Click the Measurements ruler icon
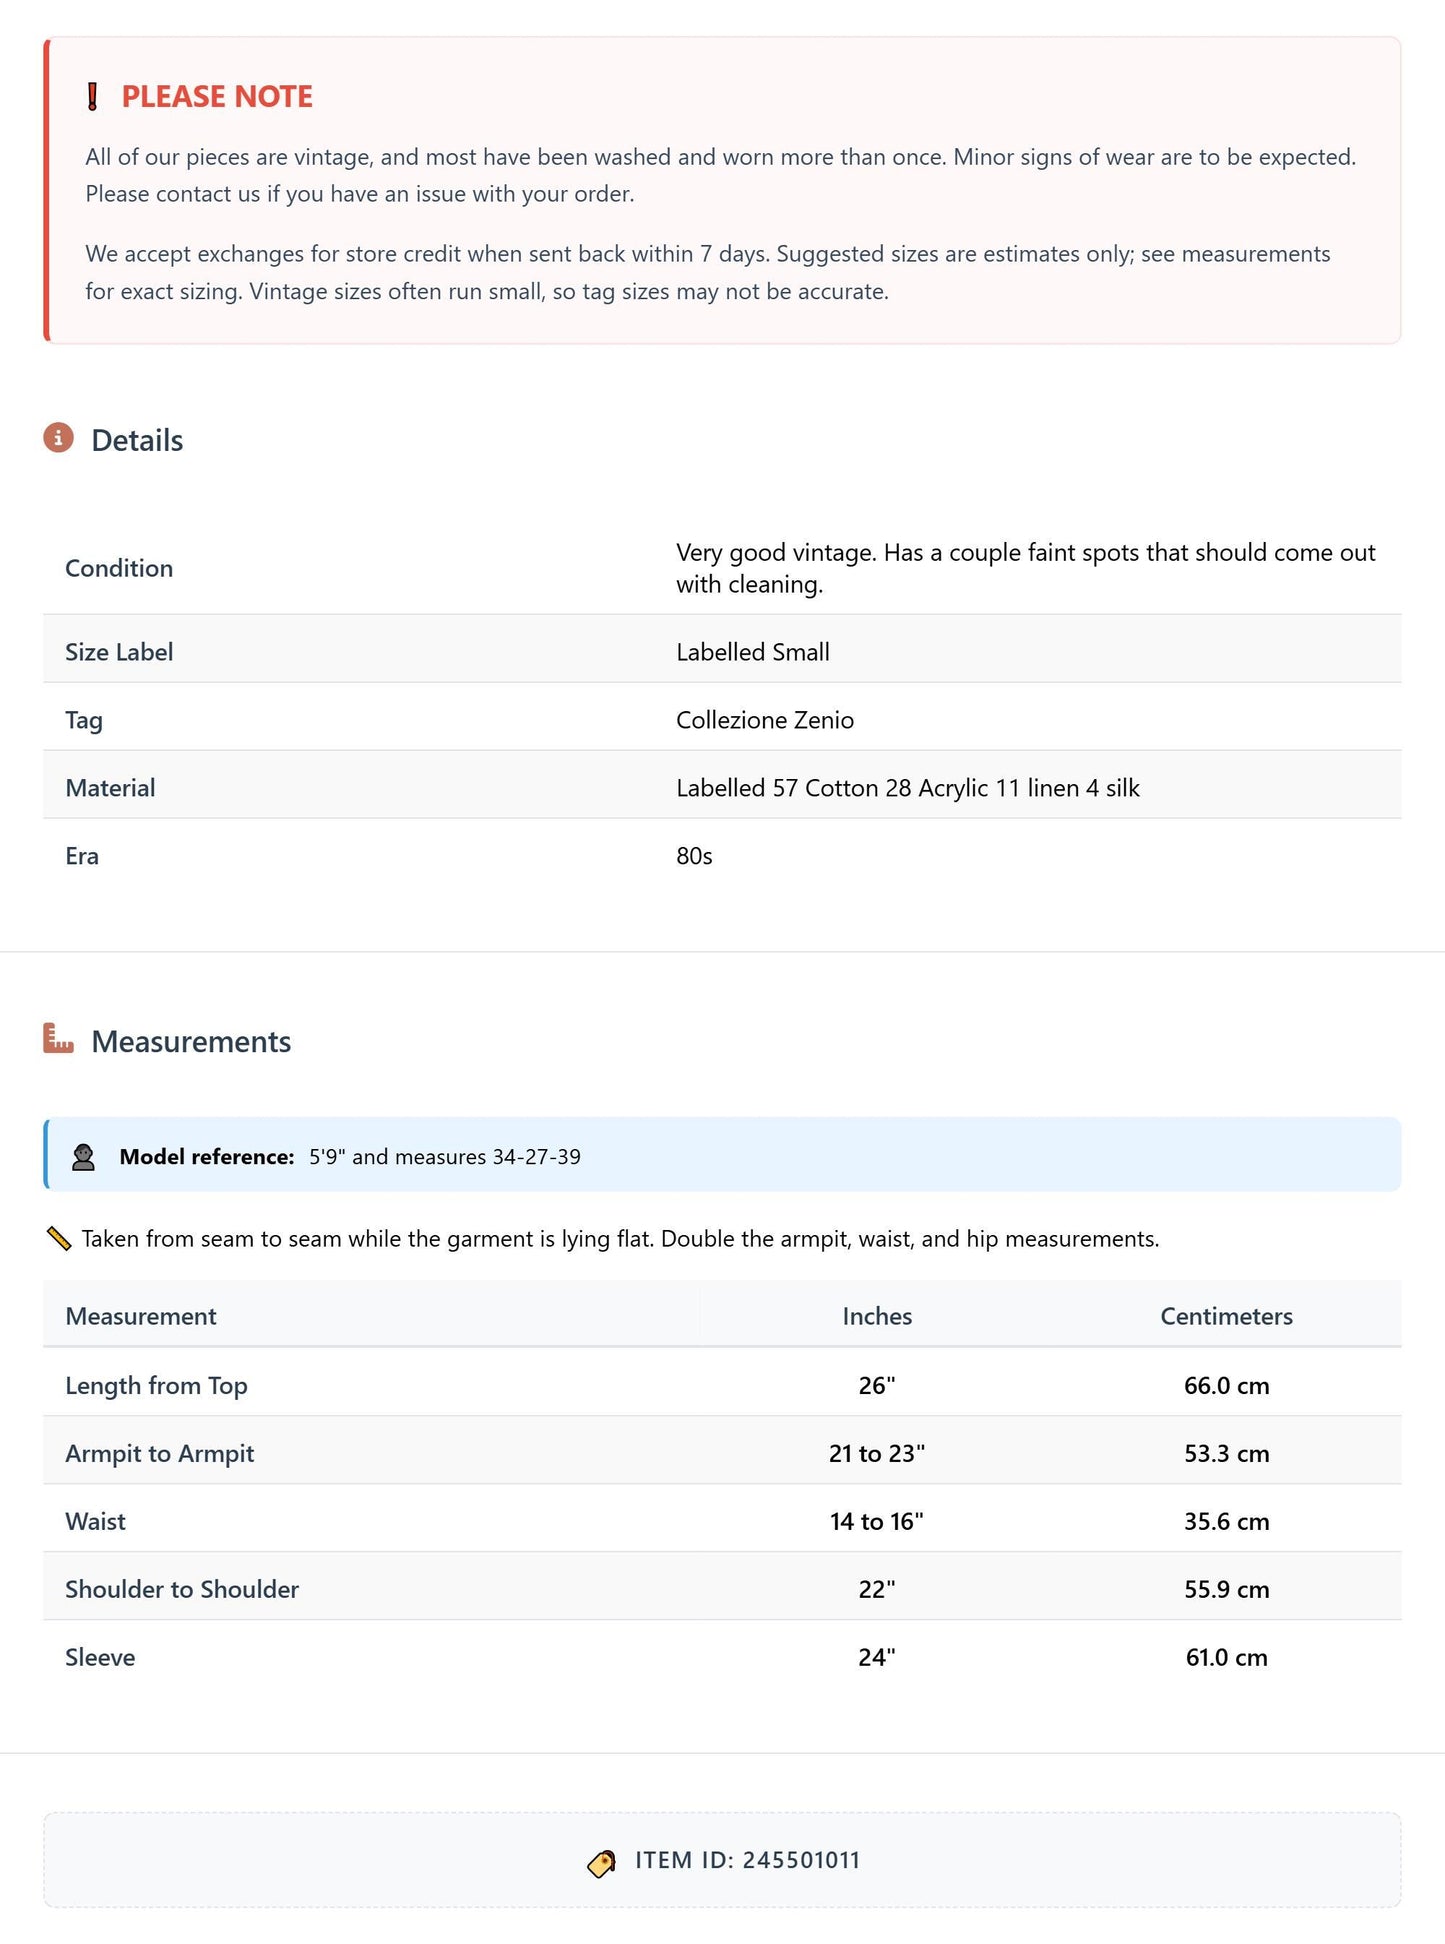Viewport: 1445px width, 1944px height. [x=59, y=1038]
